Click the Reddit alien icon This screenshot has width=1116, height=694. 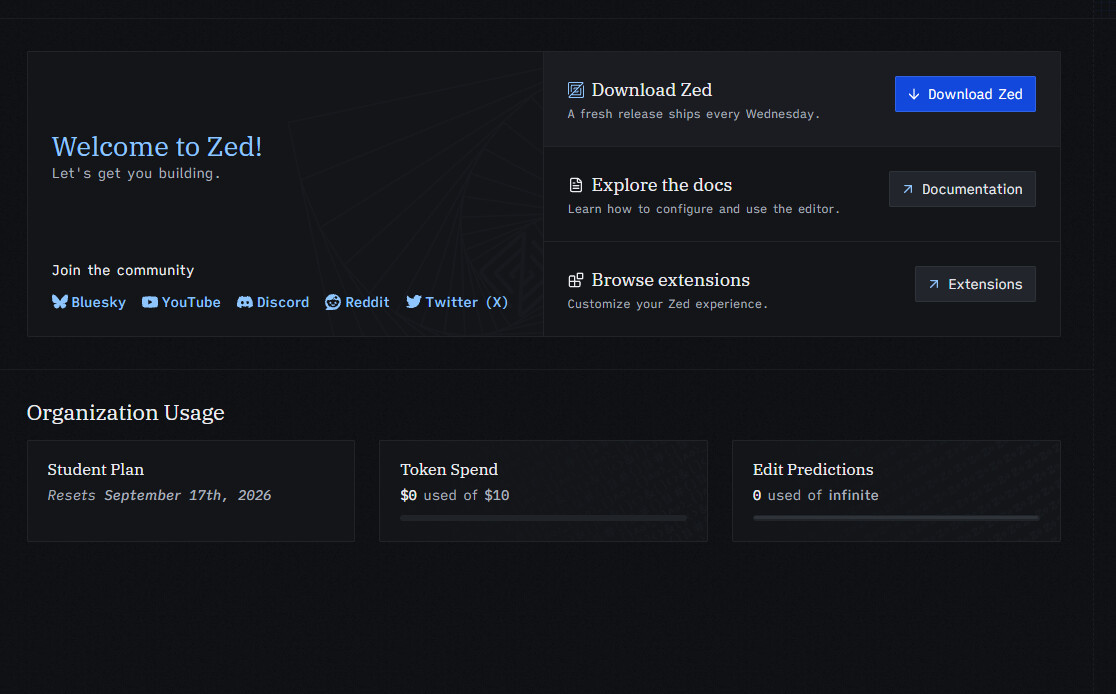point(333,302)
